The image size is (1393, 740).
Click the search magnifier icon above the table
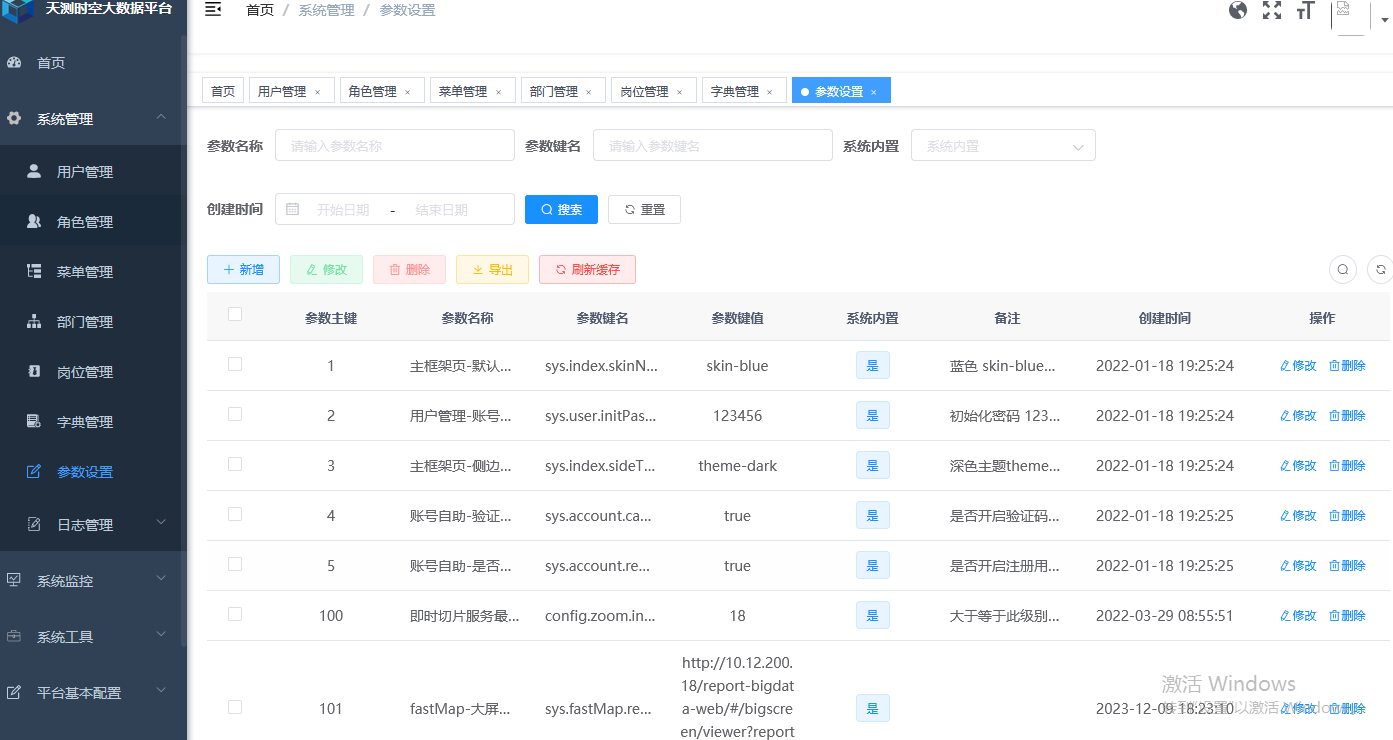(1342, 269)
